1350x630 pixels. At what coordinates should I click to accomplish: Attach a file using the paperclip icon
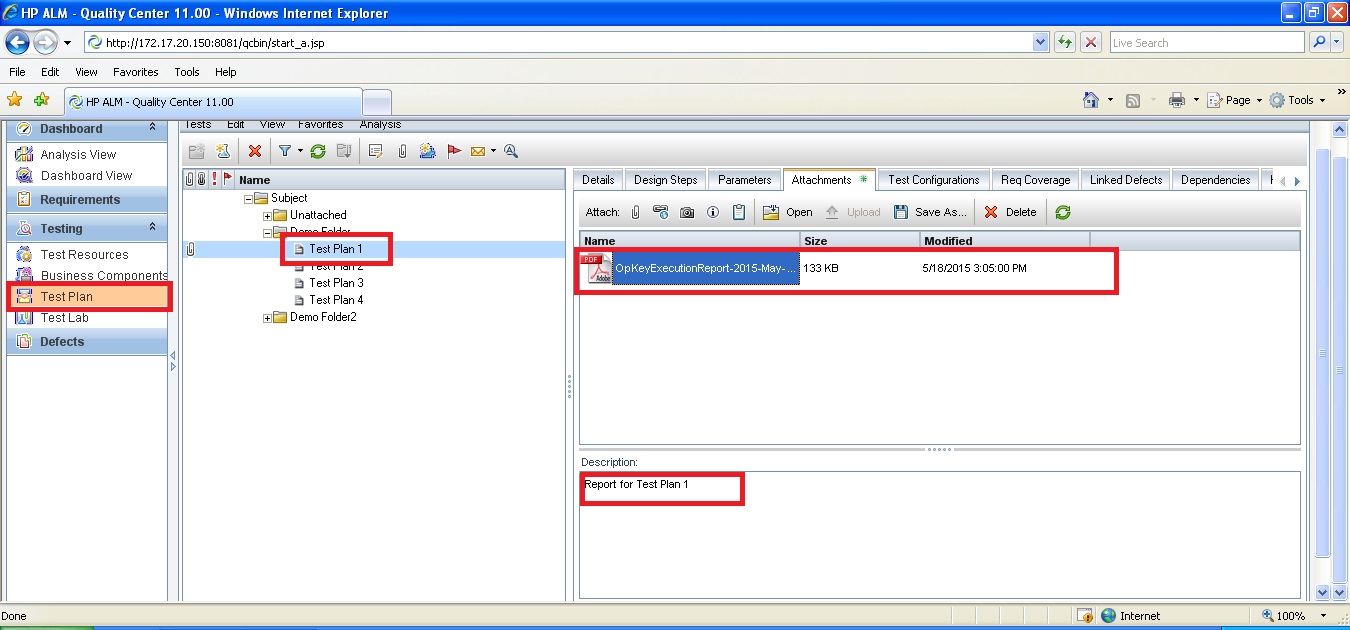[x=635, y=212]
